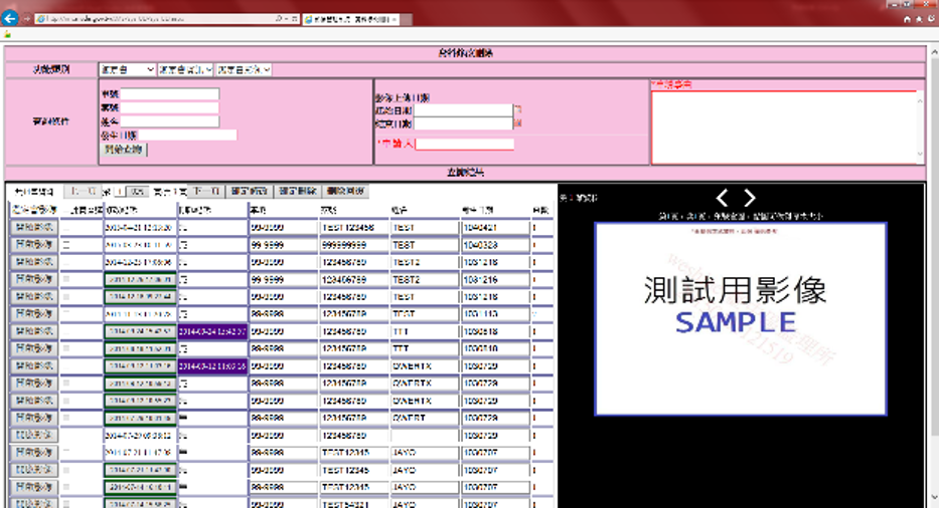Open the first function-category dropdown

click(127, 70)
